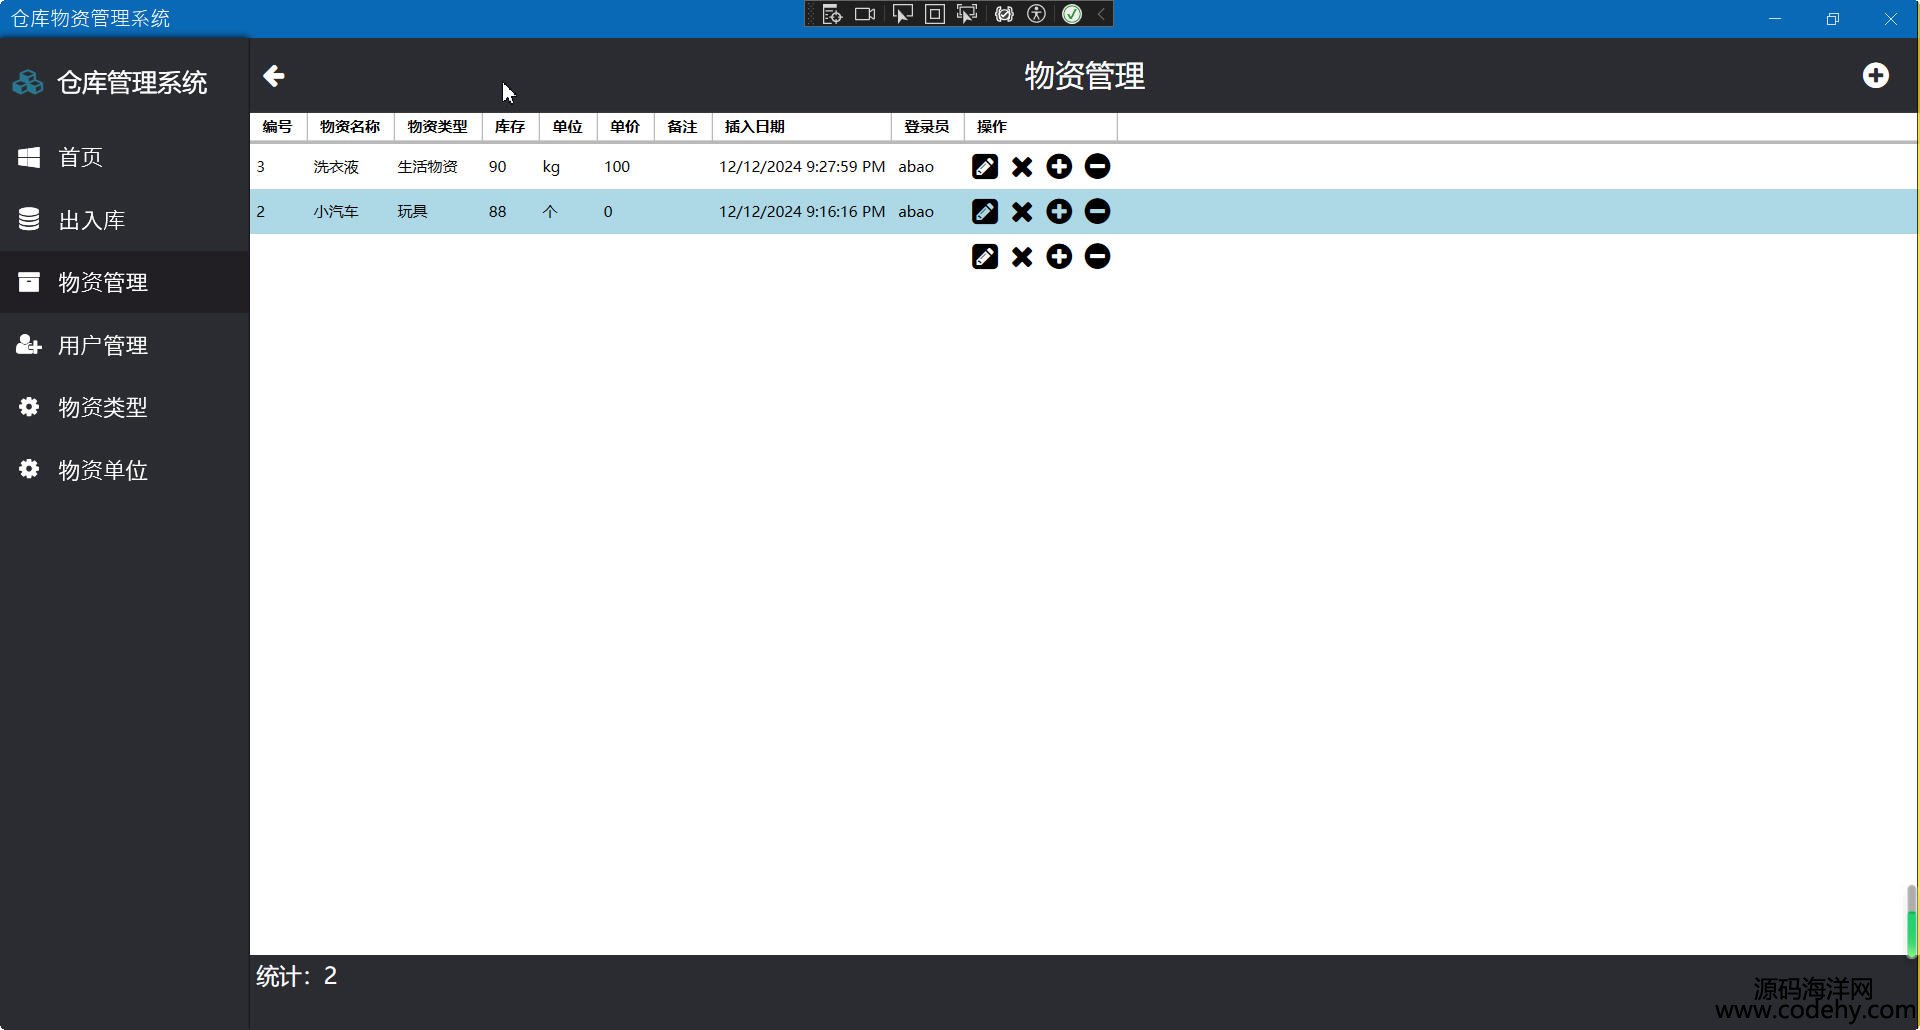1920x1030 pixels.
Task: Open 物资类型 settings in the sidebar
Action: pos(124,407)
